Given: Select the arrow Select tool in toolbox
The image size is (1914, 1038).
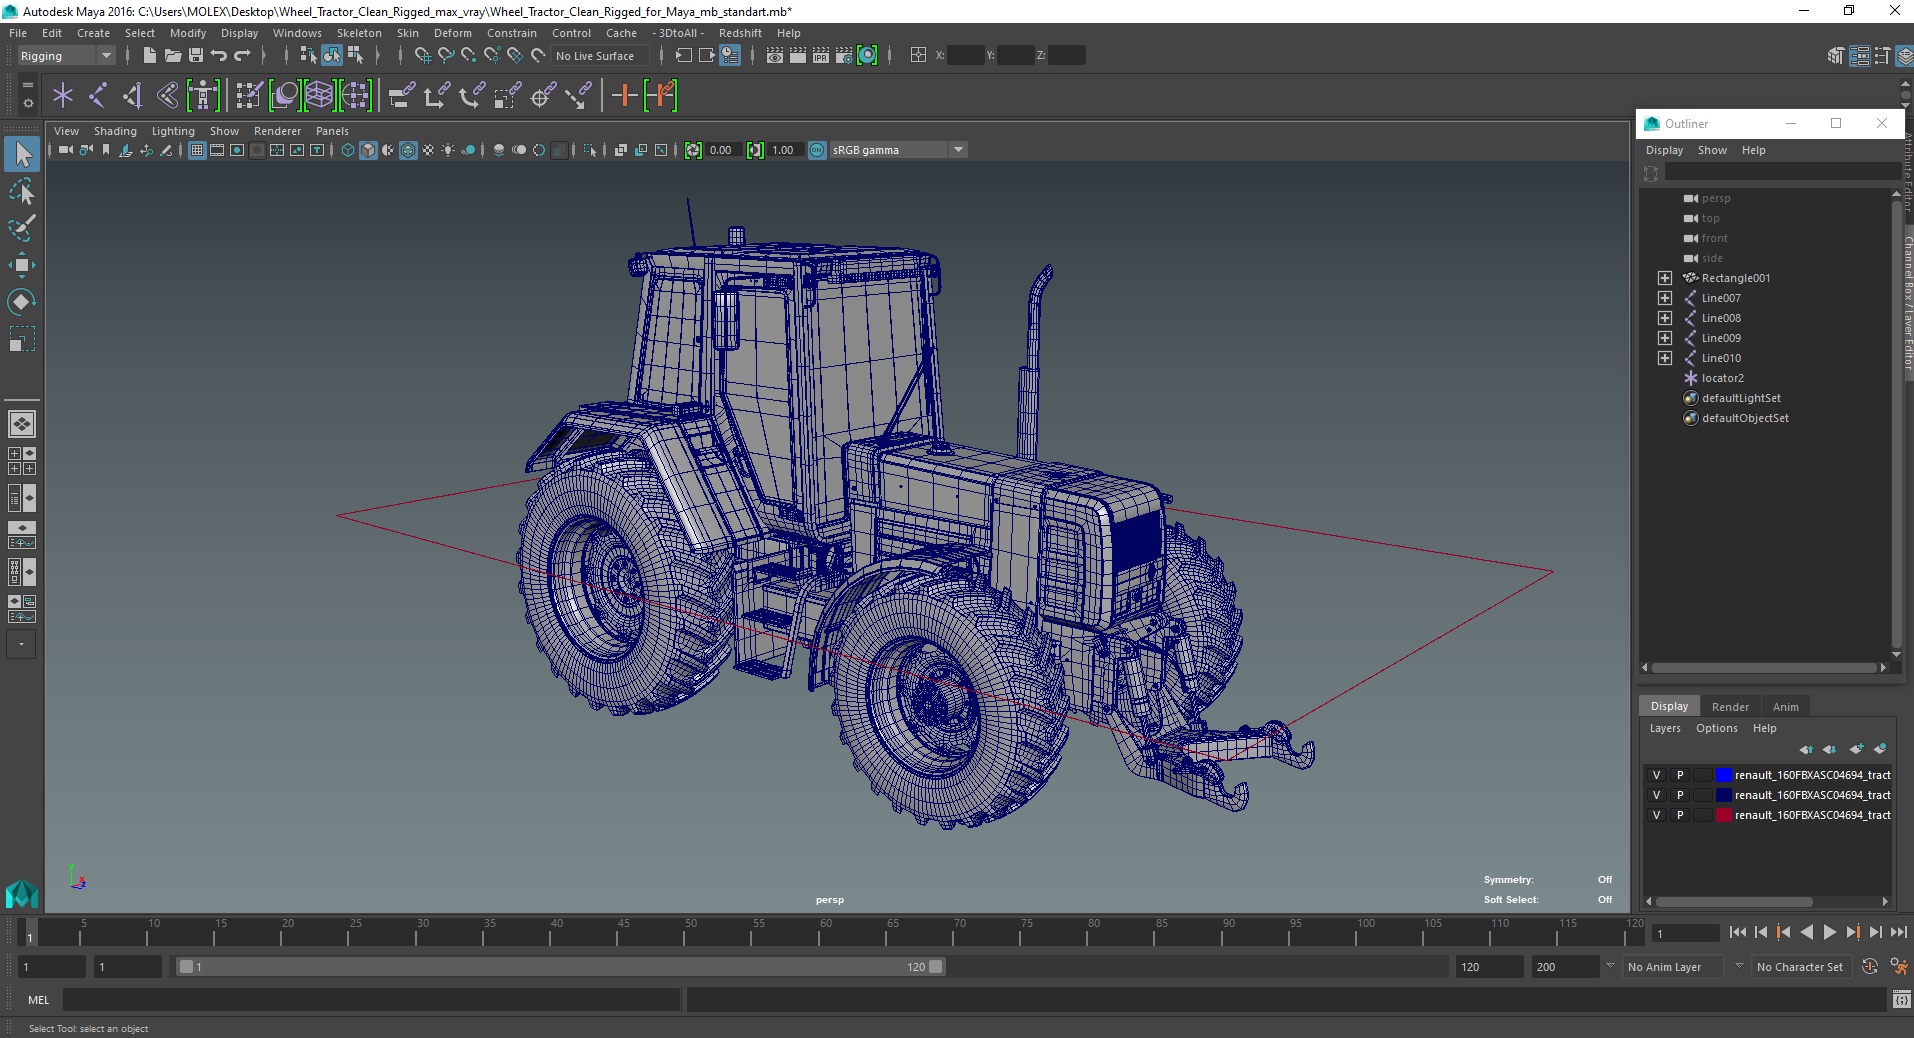Looking at the screenshot, I should pyautogui.click(x=22, y=154).
